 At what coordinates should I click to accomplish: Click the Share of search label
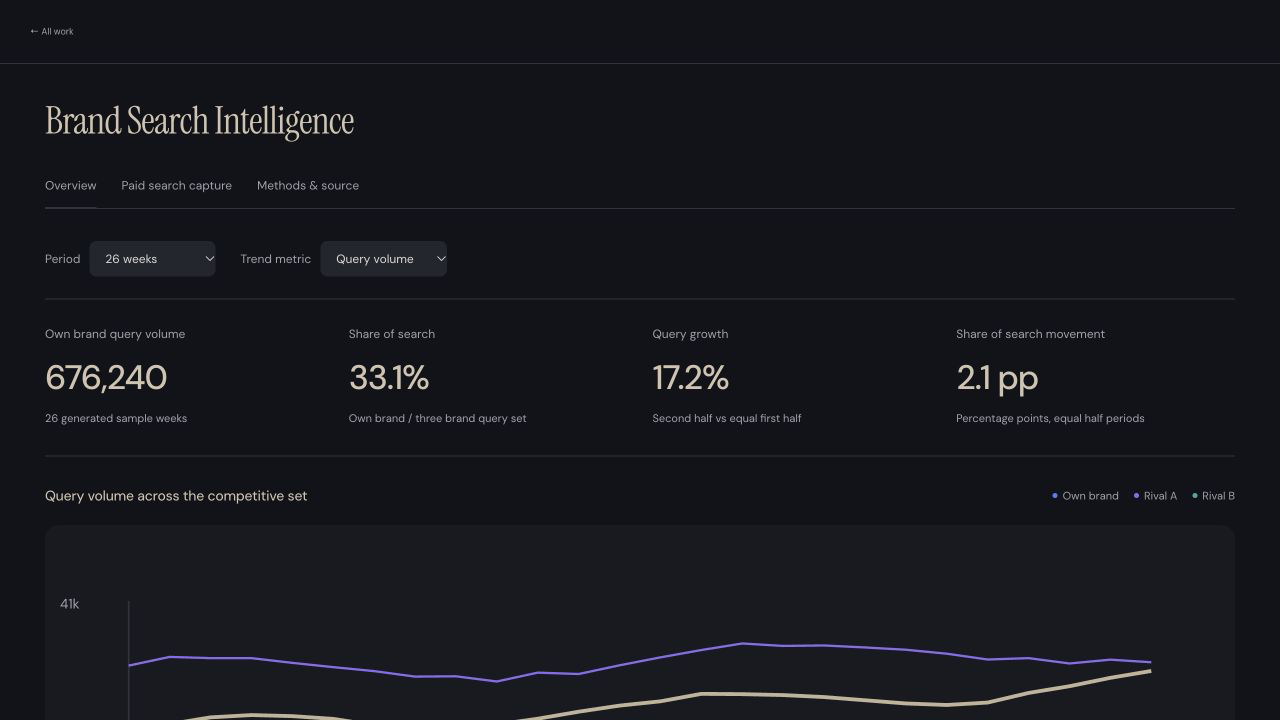coord(392,334)
